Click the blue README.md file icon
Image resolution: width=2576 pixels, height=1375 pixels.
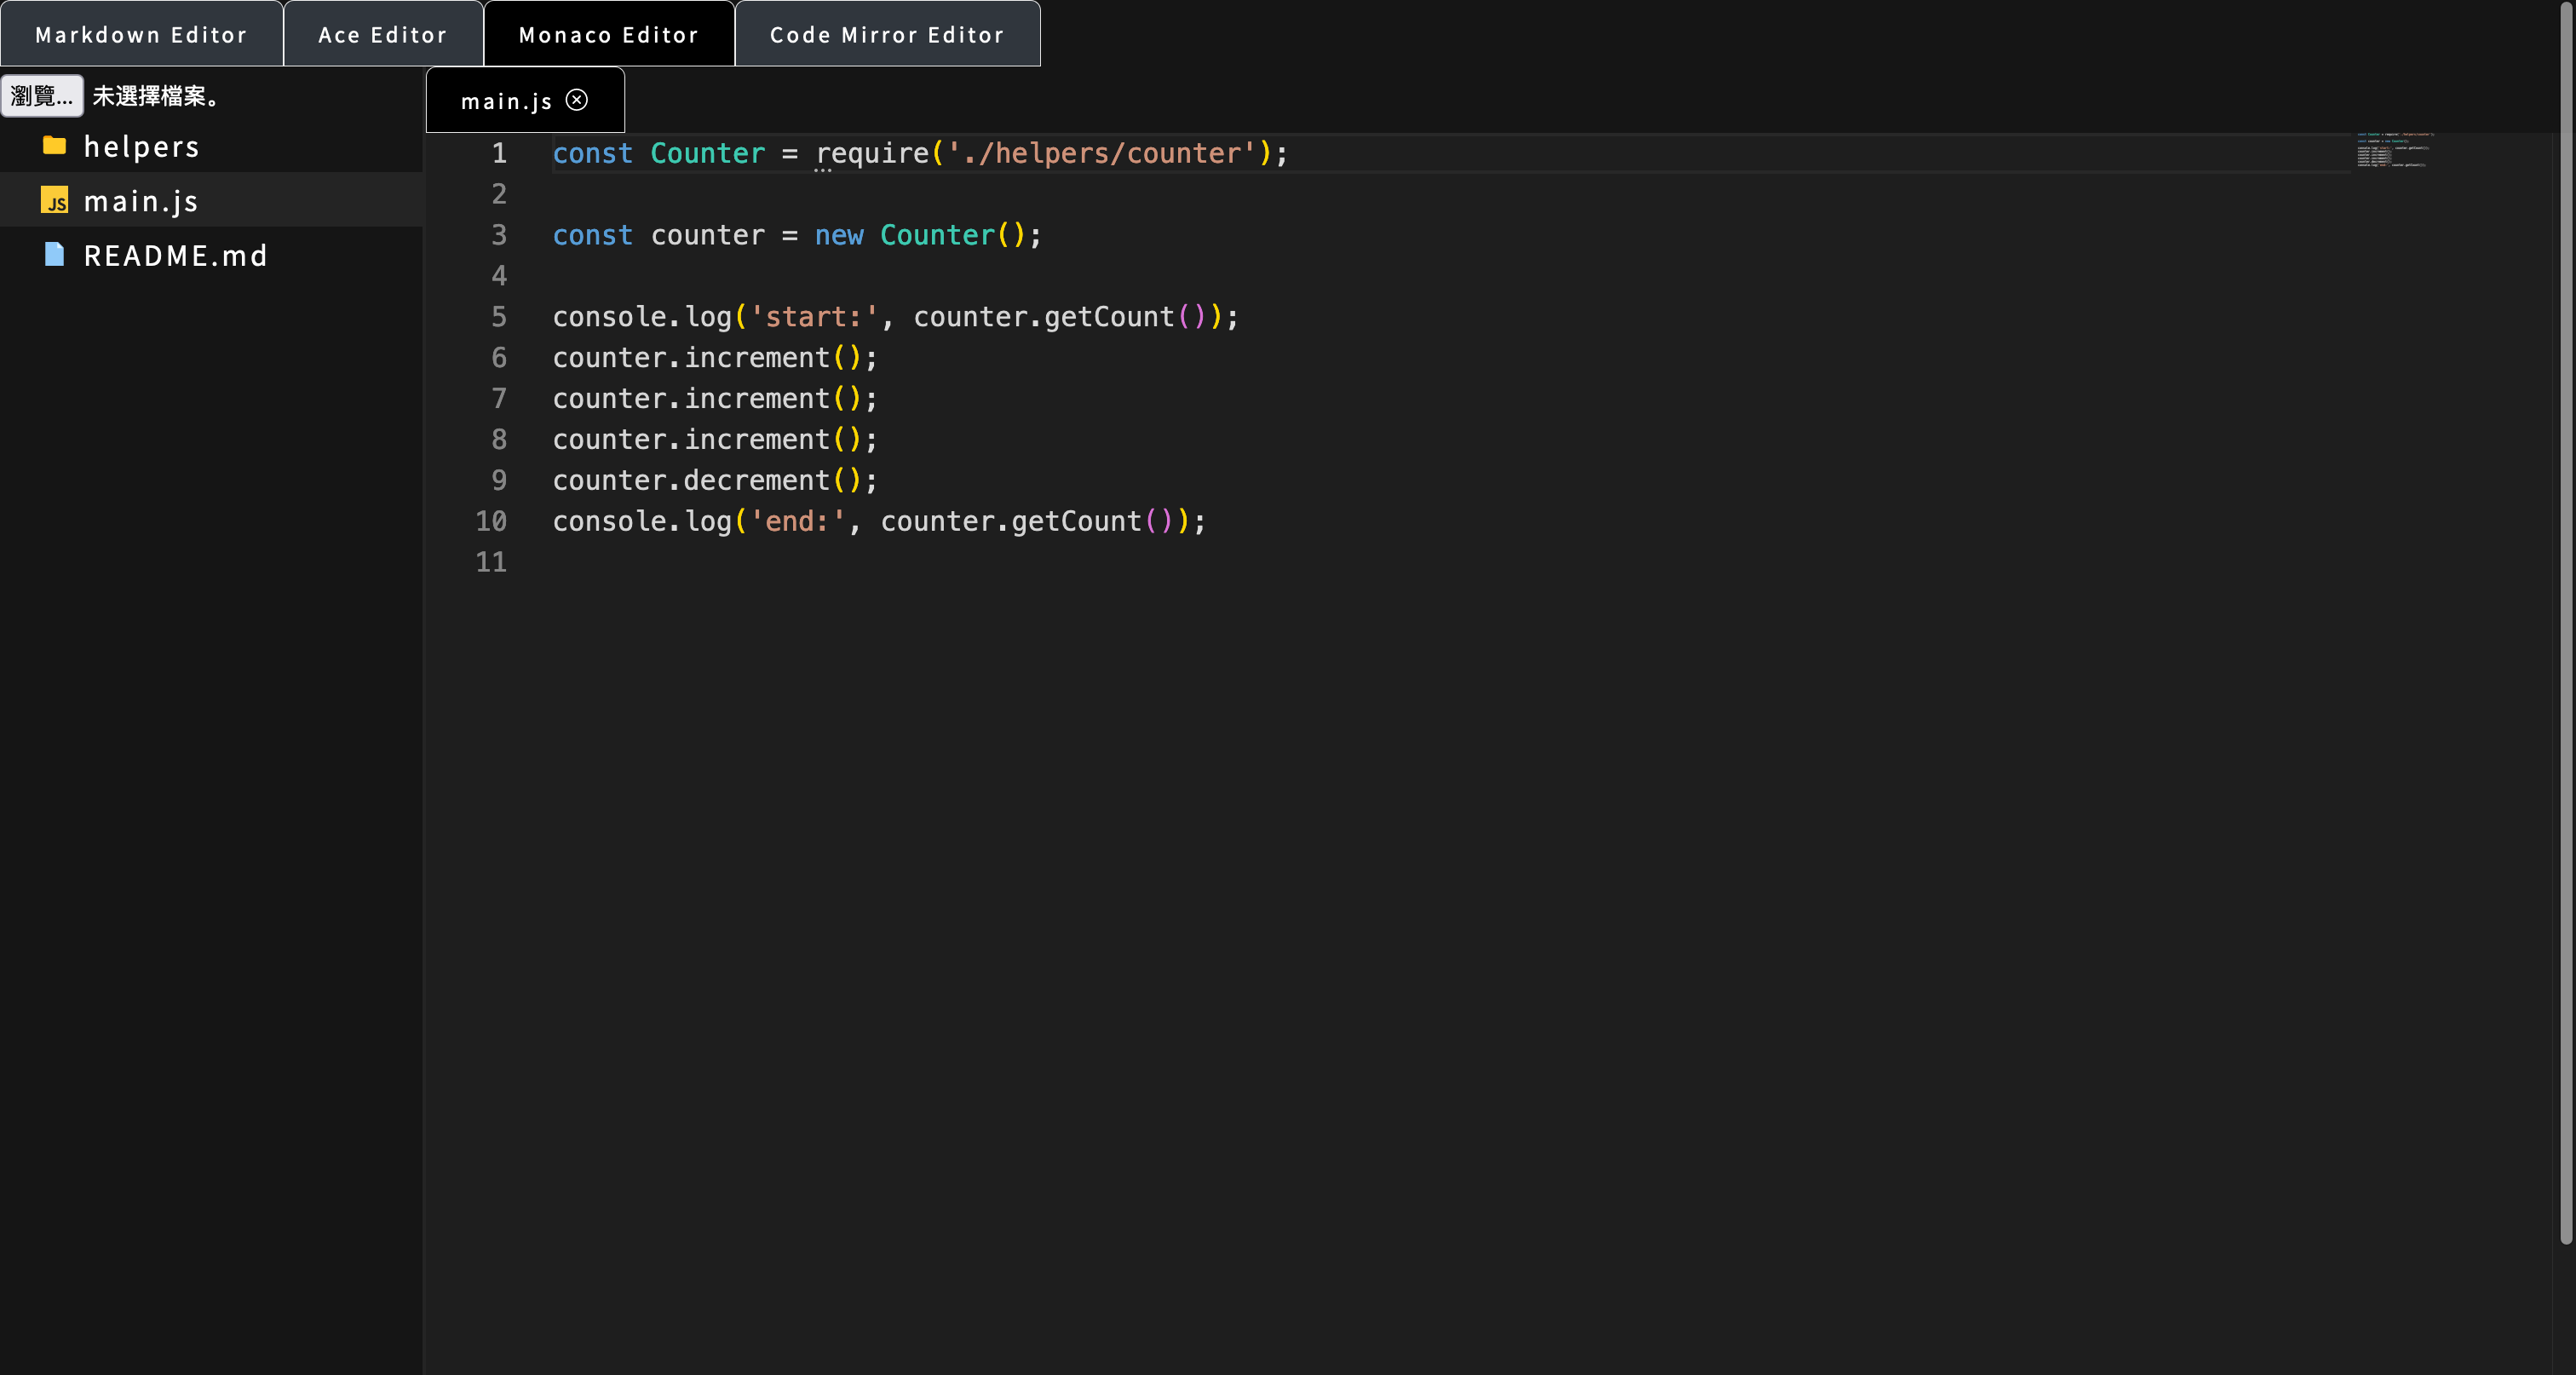coord(54,255)
